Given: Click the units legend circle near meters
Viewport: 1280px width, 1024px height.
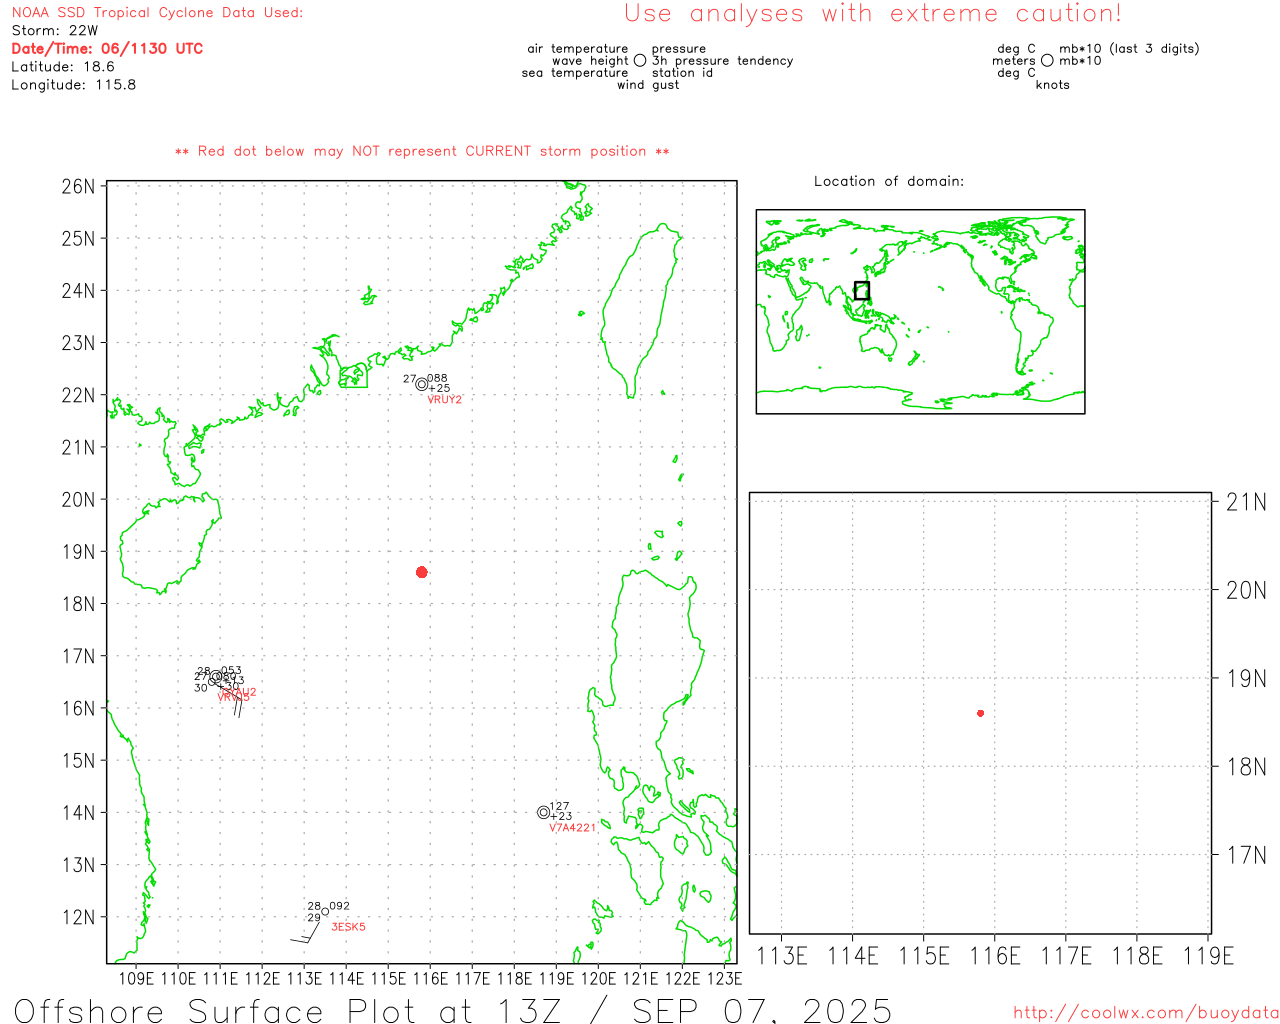Looking at the screenshot, I should click(1047, 60).
